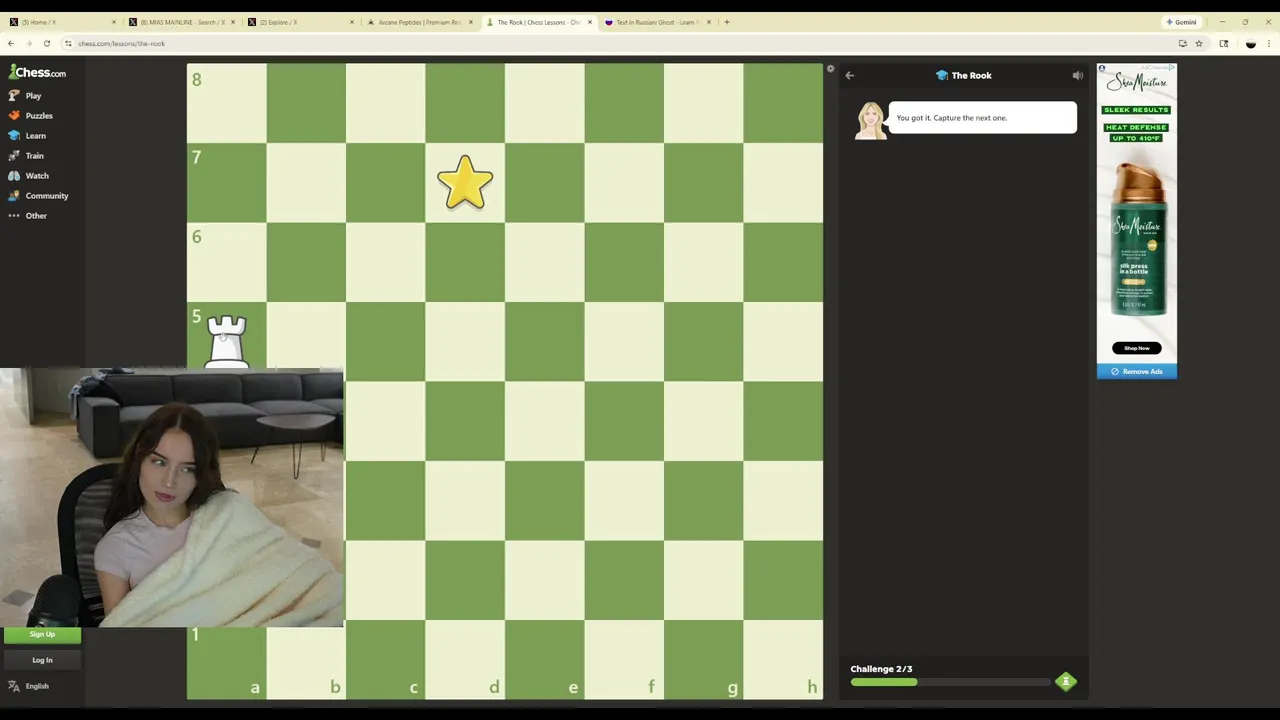The height and width of the screenshot is (720, 1280).
Task: Click the Community people icon
Action: coord(13,195)
